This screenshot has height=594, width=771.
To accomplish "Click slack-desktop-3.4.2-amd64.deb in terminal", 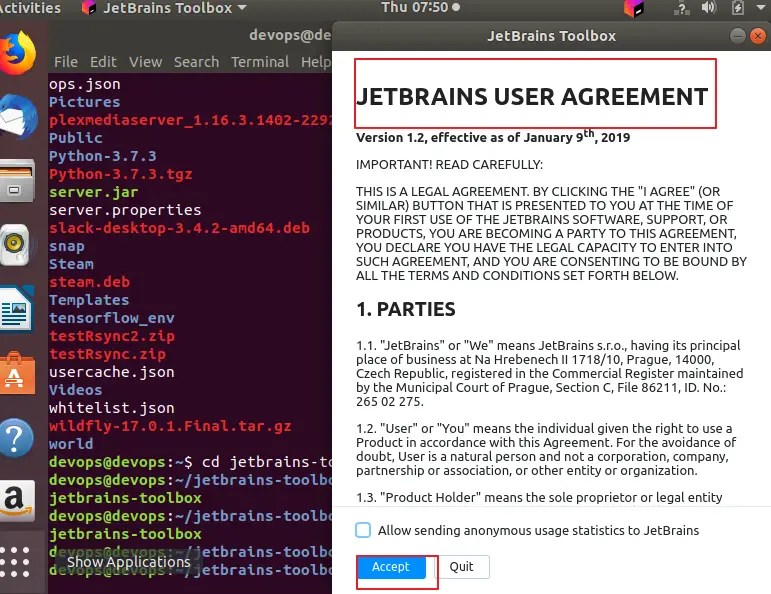I will coord(179,228).
